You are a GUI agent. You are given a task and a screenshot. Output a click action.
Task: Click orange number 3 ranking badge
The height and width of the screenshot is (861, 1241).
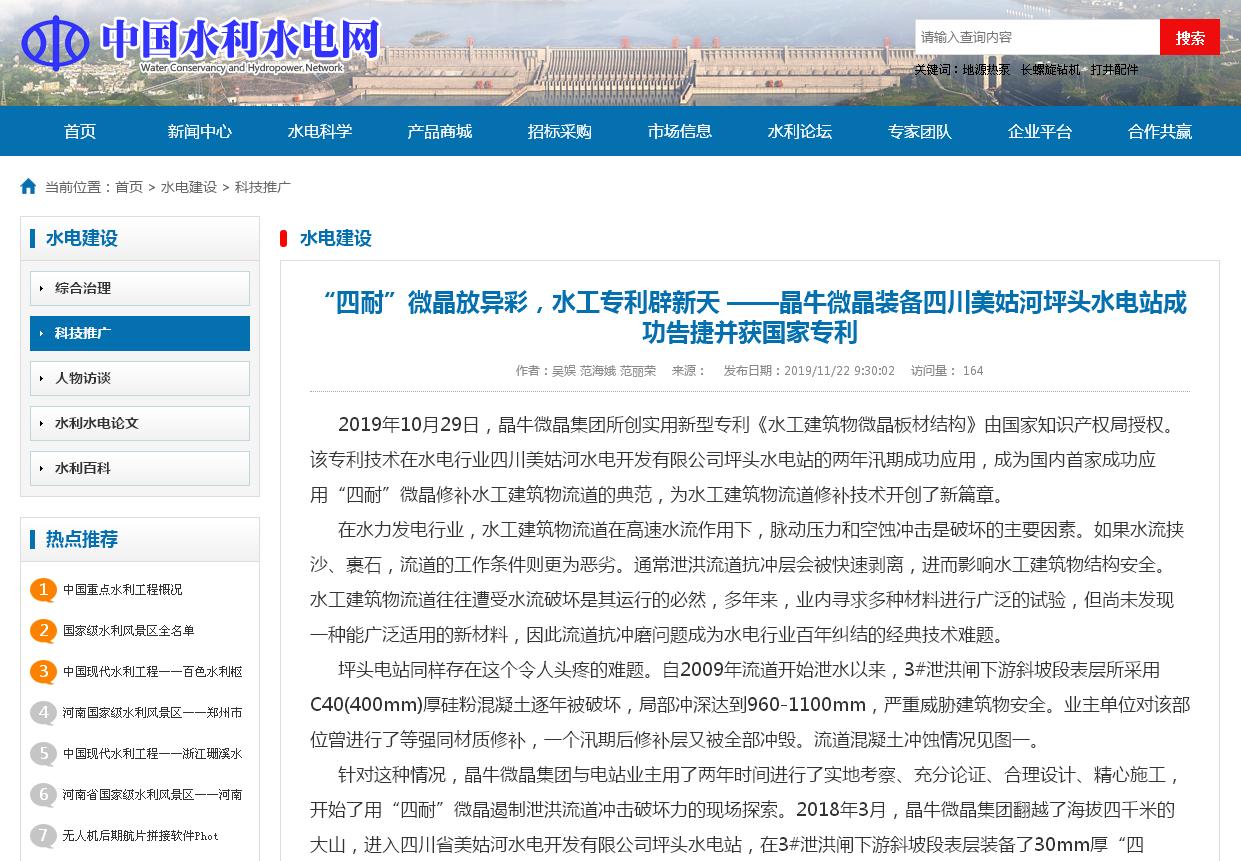(43, 672)
